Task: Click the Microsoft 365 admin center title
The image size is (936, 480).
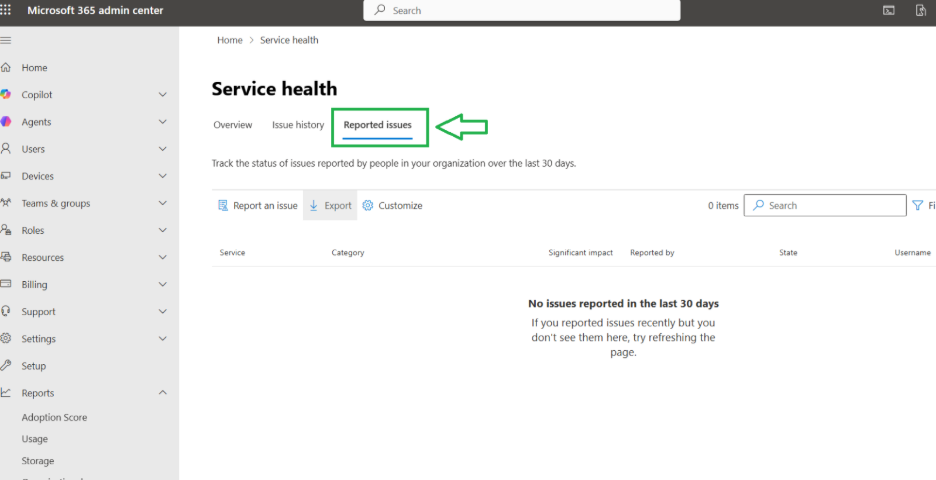Action: coord(96,10)
